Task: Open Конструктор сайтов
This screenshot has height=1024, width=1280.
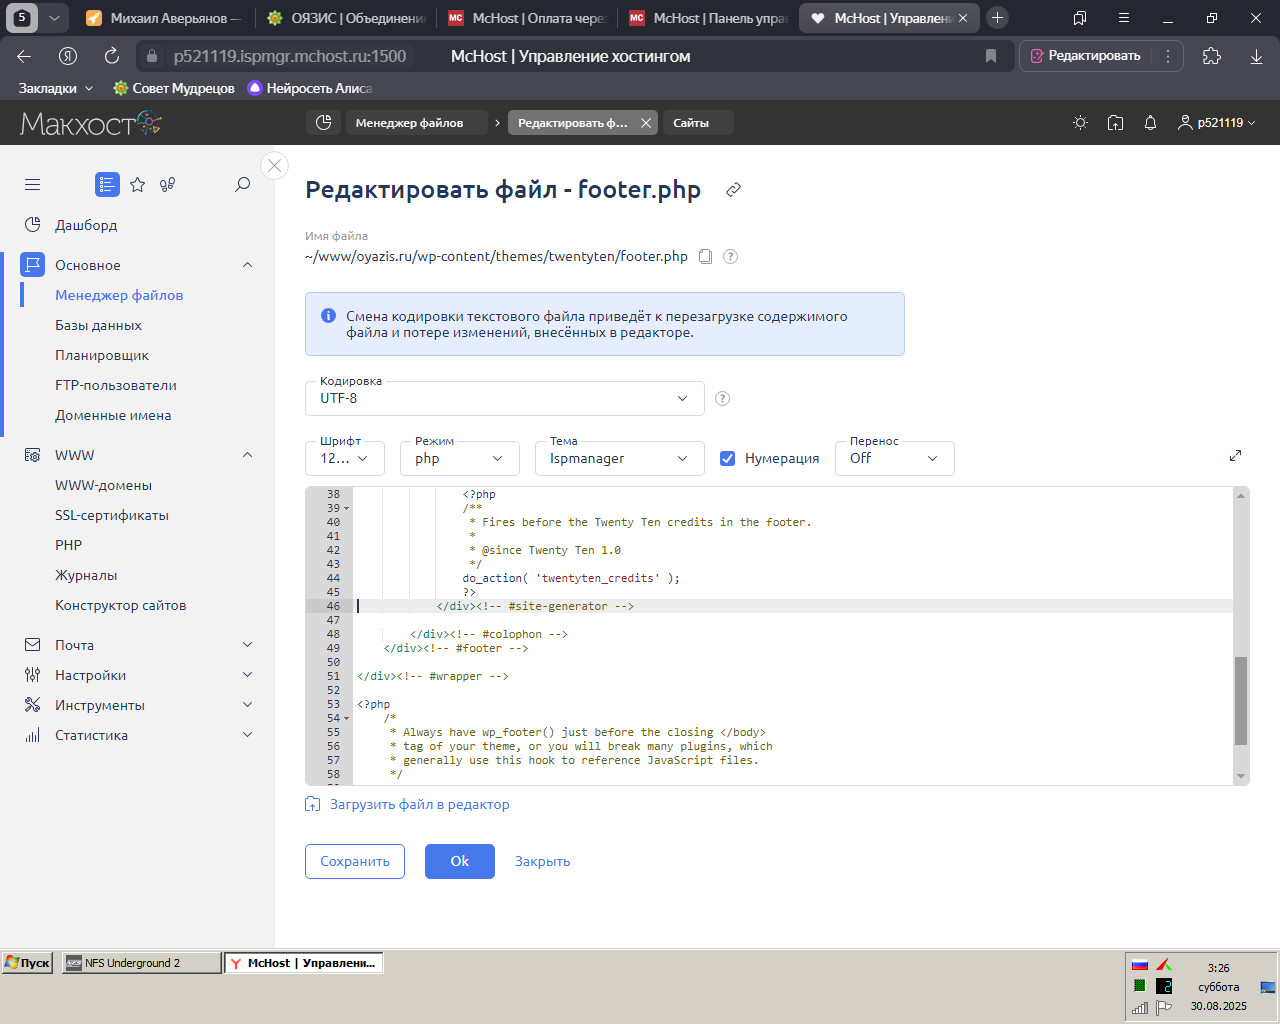Action: point(120,605)
